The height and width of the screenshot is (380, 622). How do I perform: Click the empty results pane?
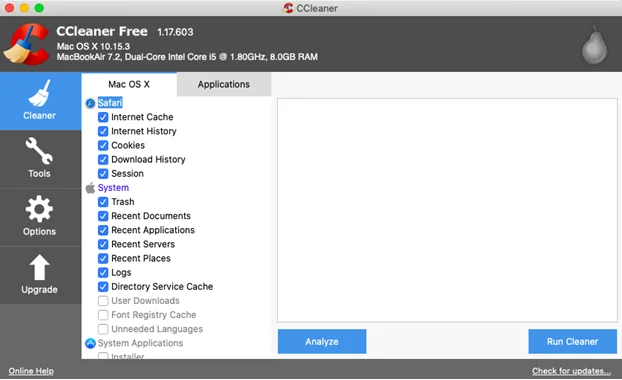point(447,210)
